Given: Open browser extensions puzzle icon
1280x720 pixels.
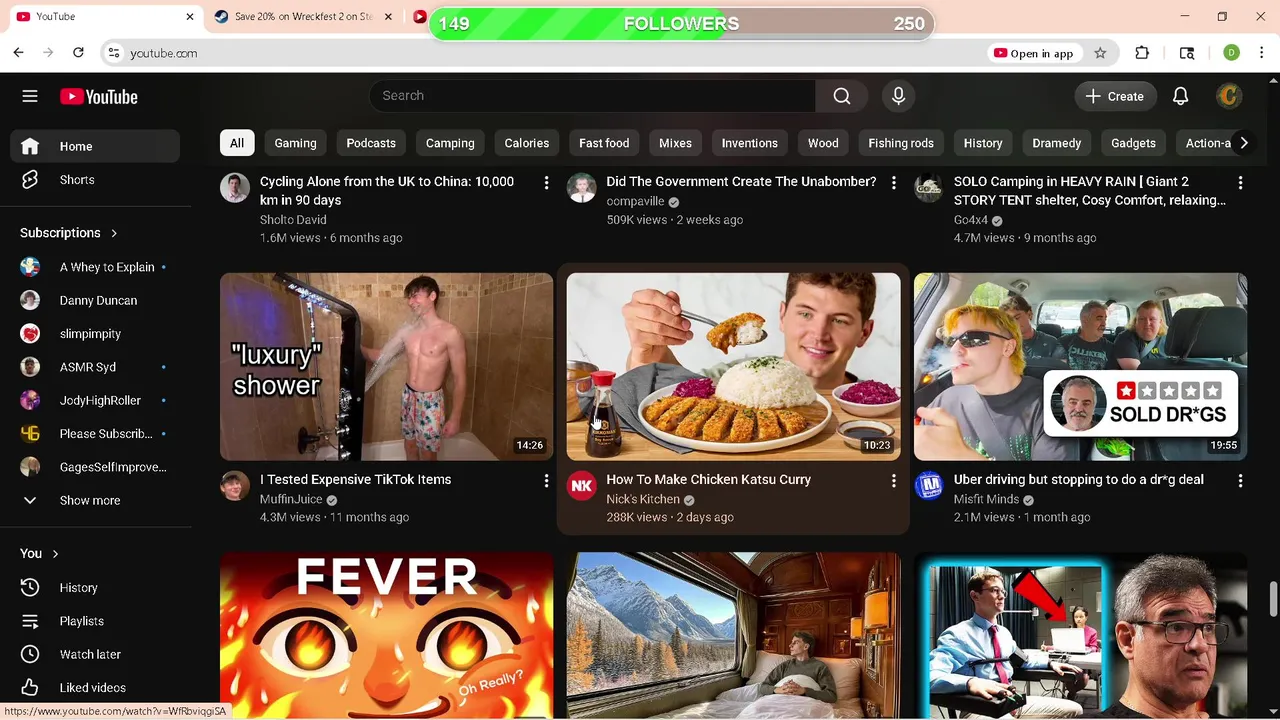Looking at the screenshot, I should click(x=1142, y=53).
